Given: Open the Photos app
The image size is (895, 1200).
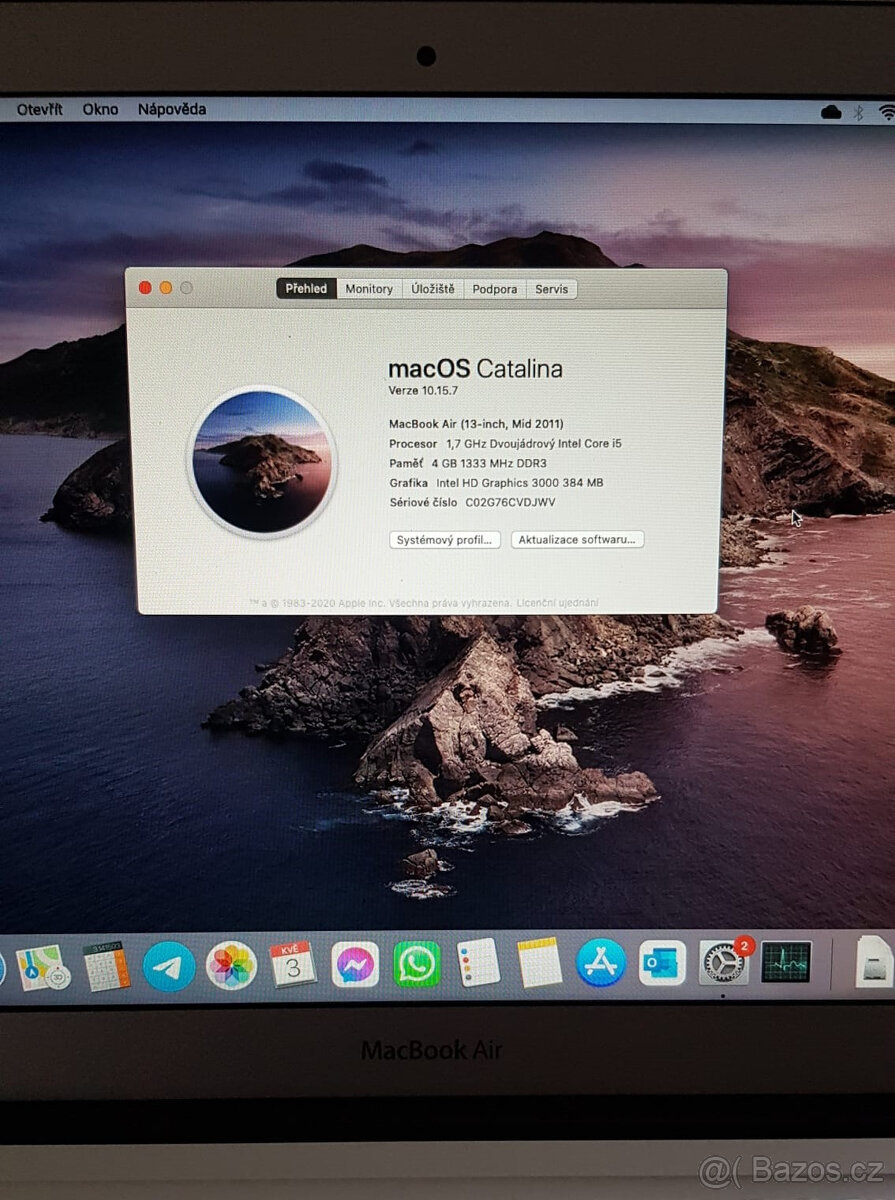Looking at the screenshot, I should 230,965.
